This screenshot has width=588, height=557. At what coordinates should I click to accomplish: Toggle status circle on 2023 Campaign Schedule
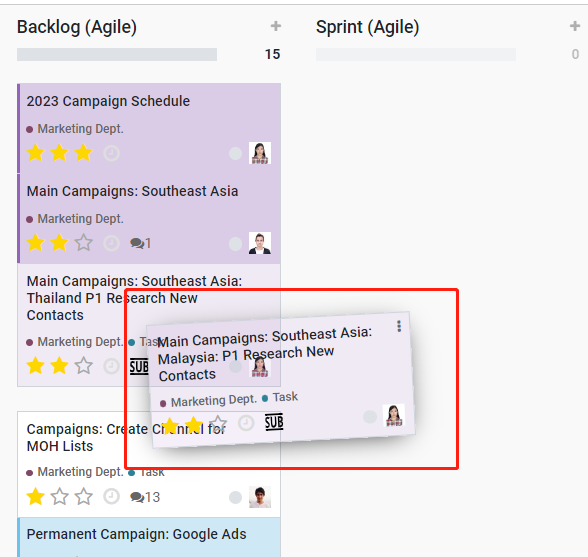pyautogui.click(x=236, y=153)
